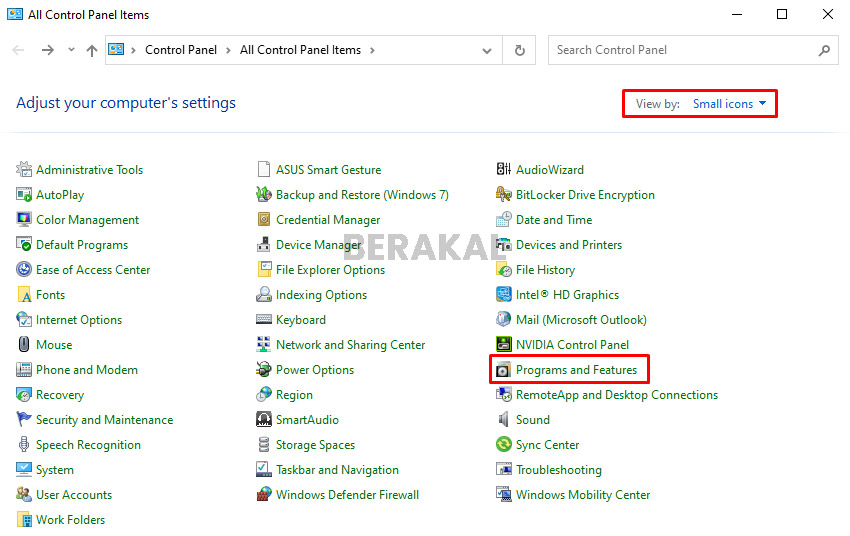Click the Color Management monitor icon

(x=24, y=219)
